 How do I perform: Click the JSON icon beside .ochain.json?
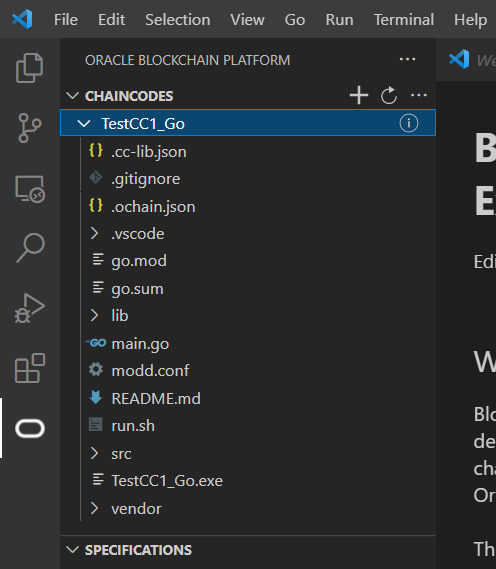tap(96, 205)
